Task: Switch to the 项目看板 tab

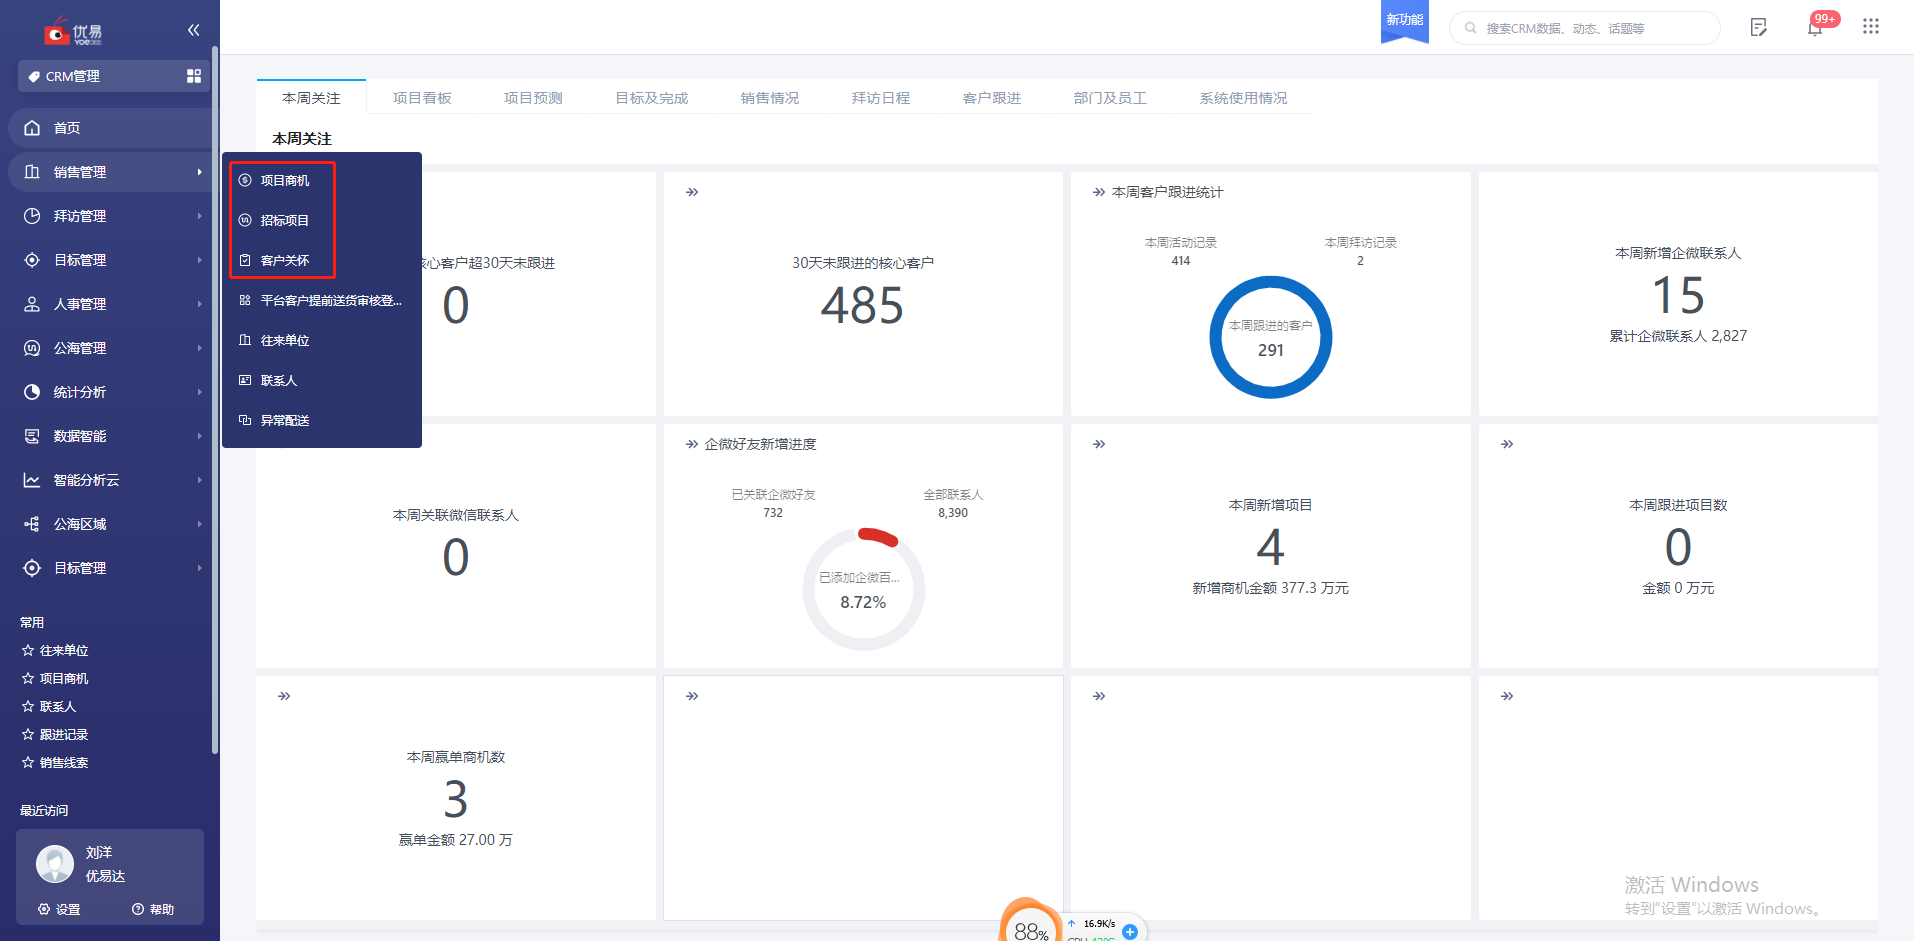Action: pos(422,98)
